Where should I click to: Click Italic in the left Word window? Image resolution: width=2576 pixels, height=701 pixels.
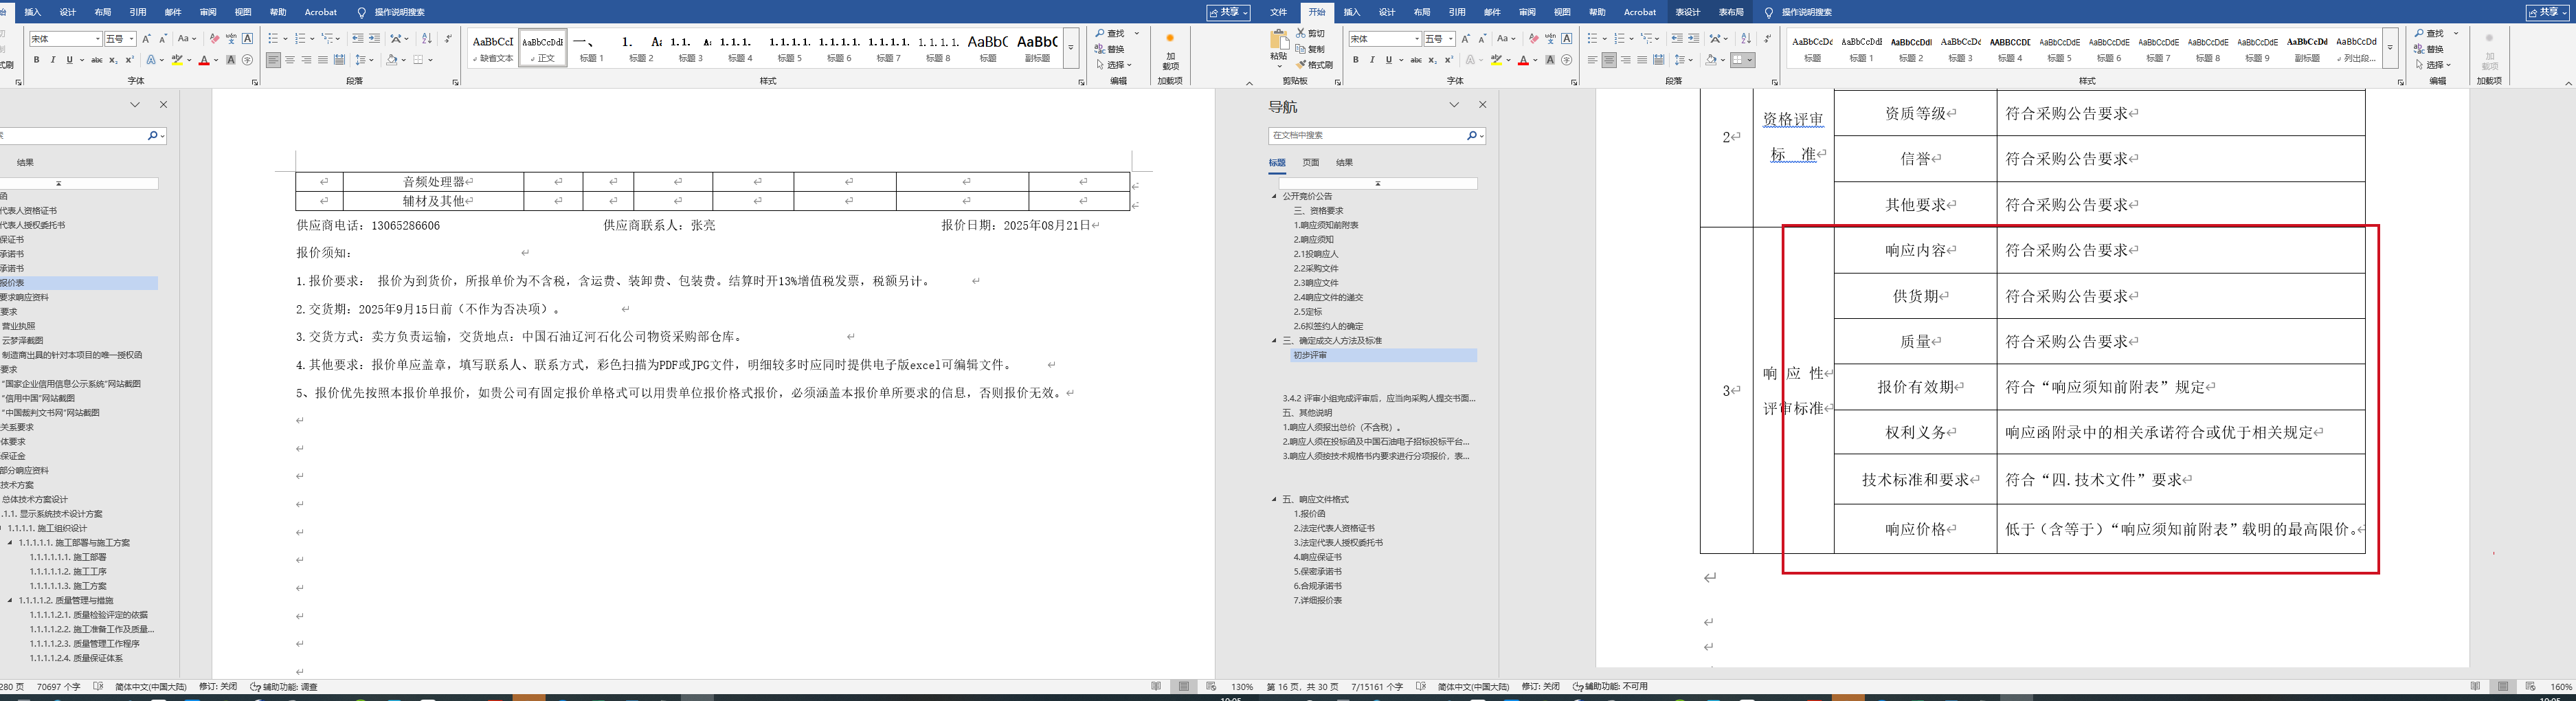coord(53,60)
